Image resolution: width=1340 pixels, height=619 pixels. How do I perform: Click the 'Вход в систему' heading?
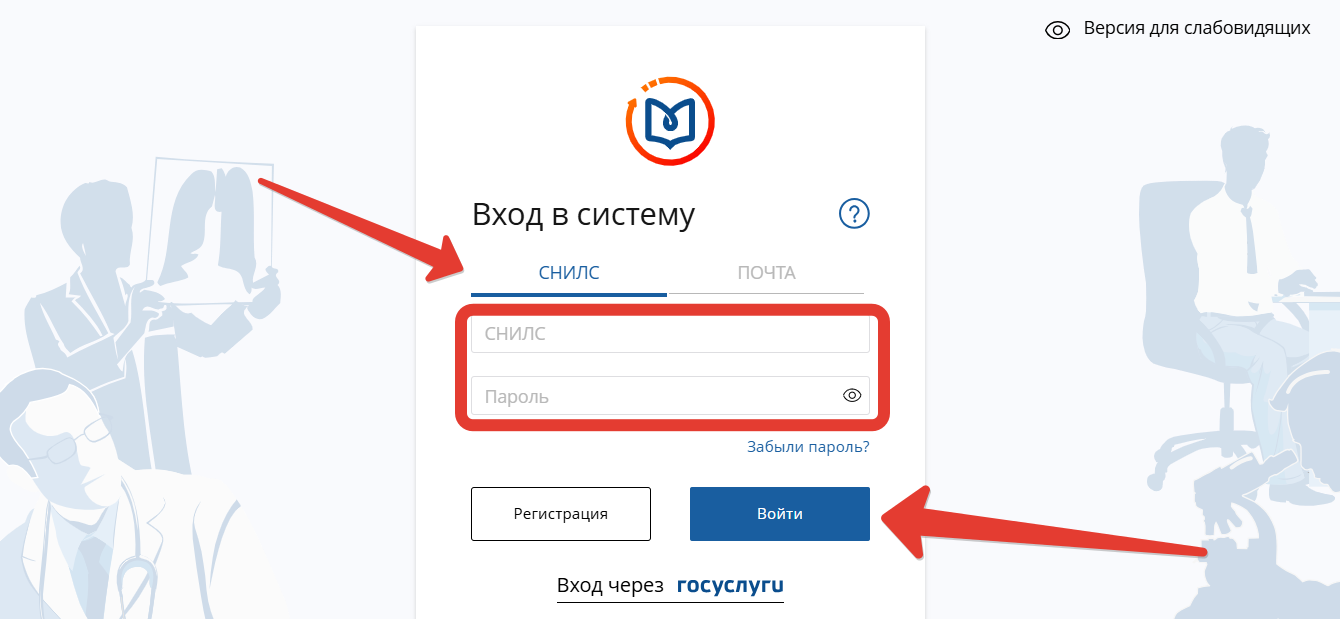(583, 215)
